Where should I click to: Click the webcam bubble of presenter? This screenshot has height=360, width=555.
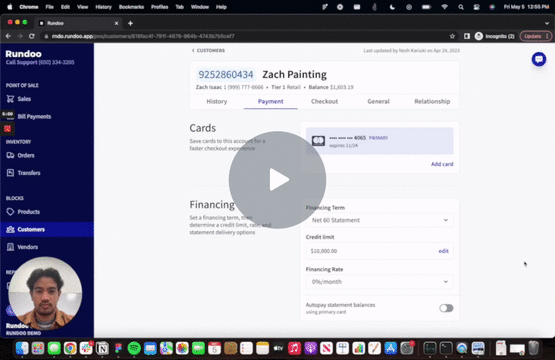45,293
